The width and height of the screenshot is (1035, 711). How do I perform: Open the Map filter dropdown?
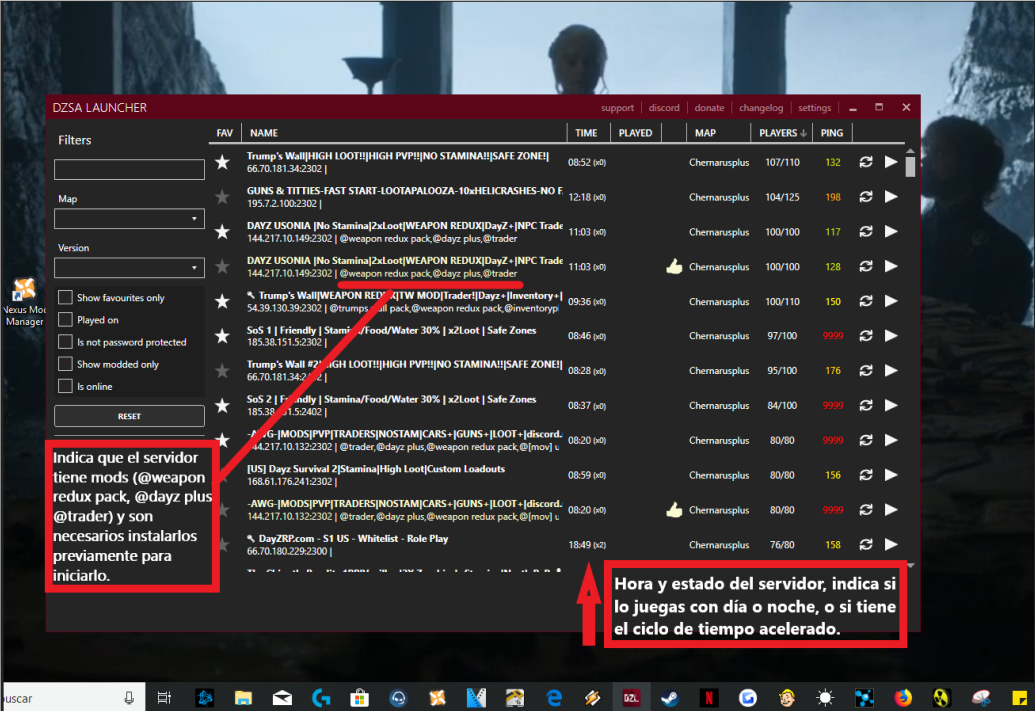pos(129,219)
